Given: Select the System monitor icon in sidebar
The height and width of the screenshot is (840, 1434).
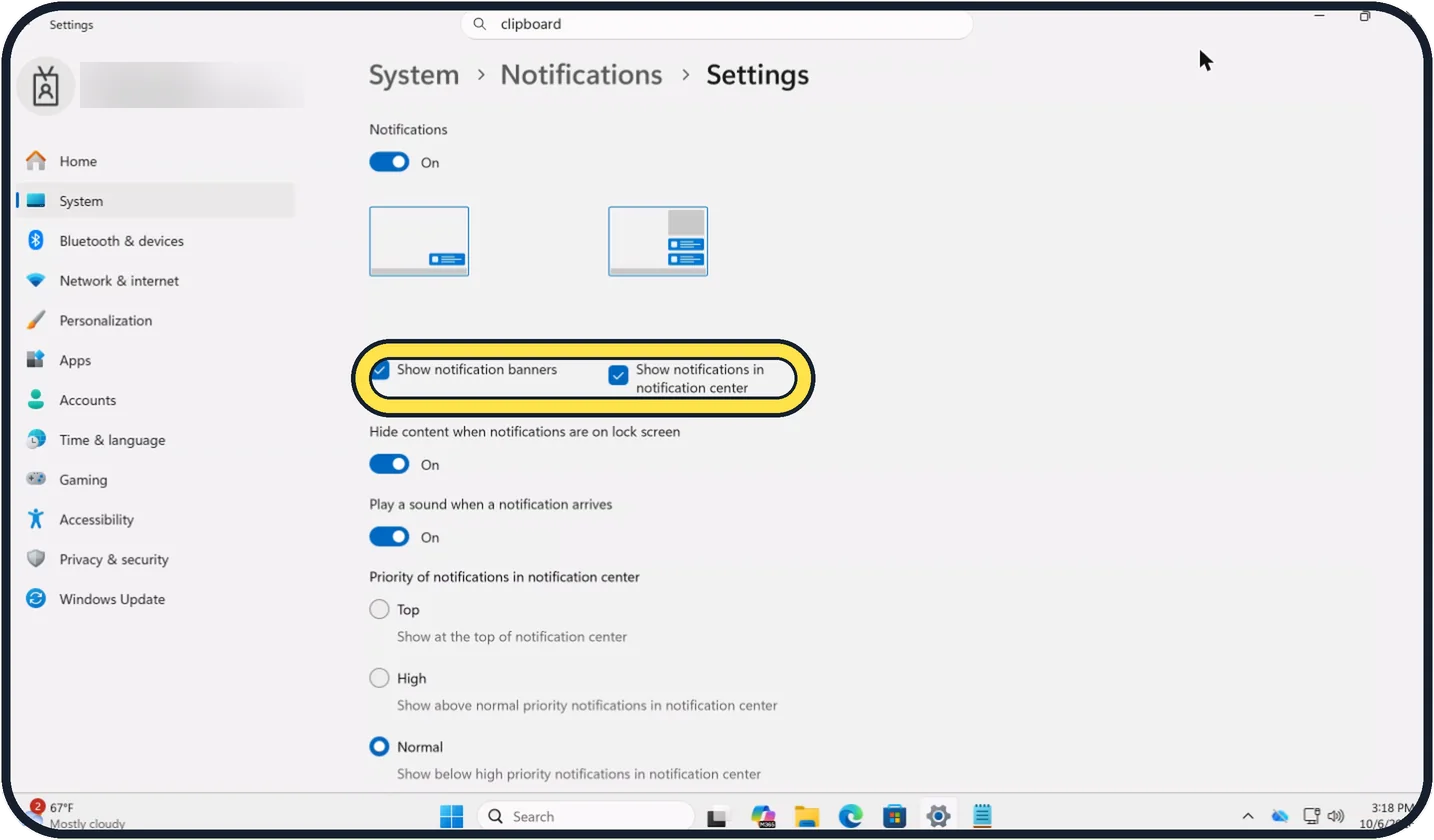Looking at the screenshot, I should [36, 201].
